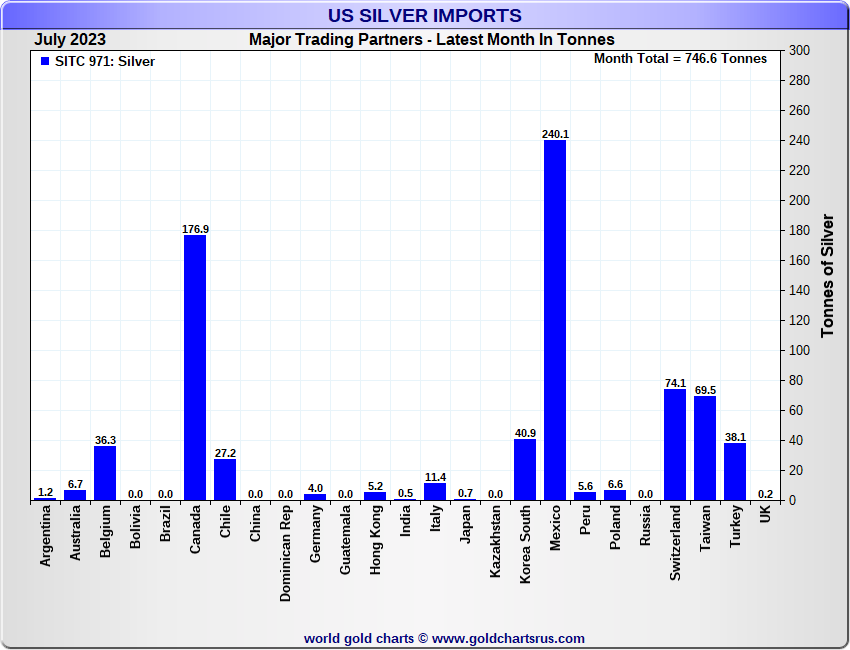Click the Dominican Rep x-axis label
The image size is (850, 650).
[x=286, y=553]
